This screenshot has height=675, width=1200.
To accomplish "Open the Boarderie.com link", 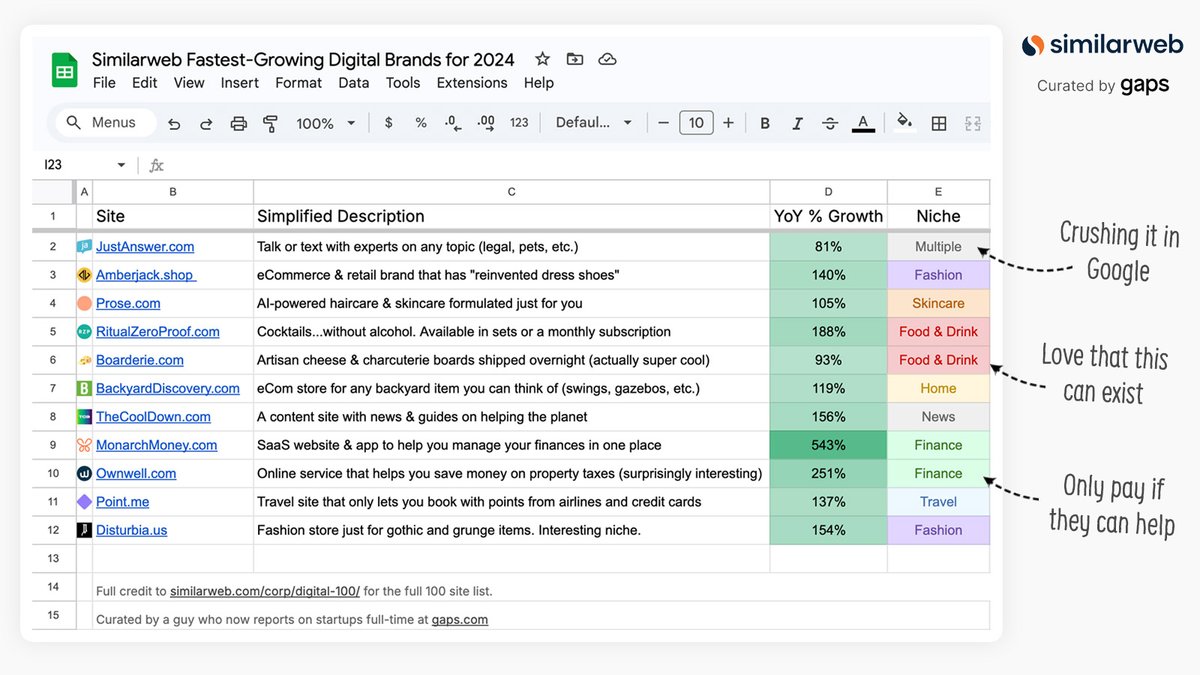I will 140,360.
